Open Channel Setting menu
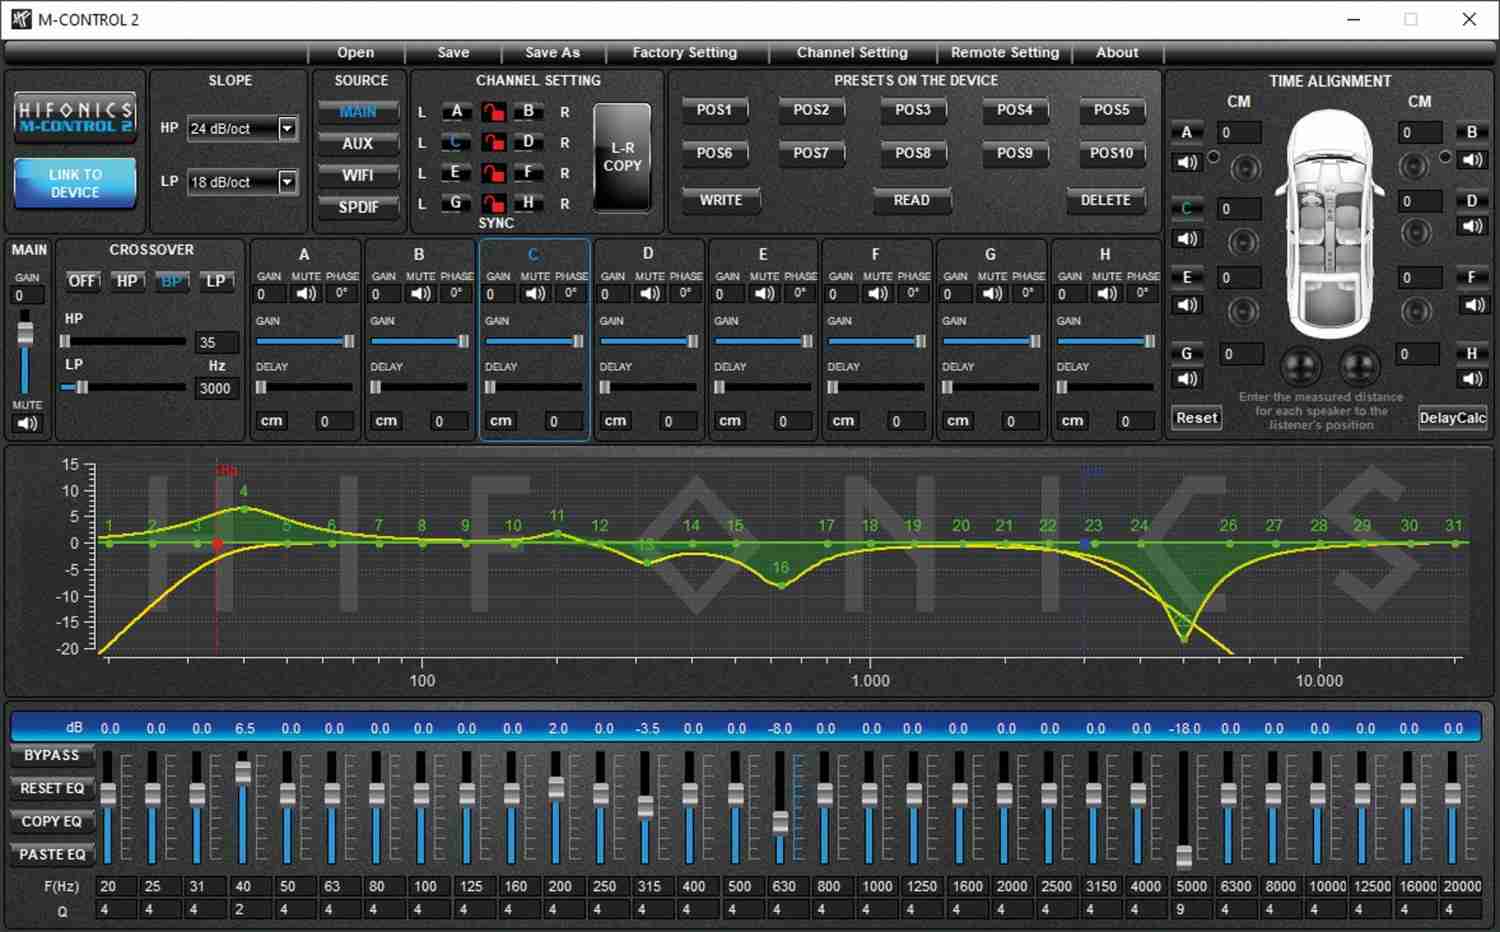The image size is (1500, 932). 852,53
